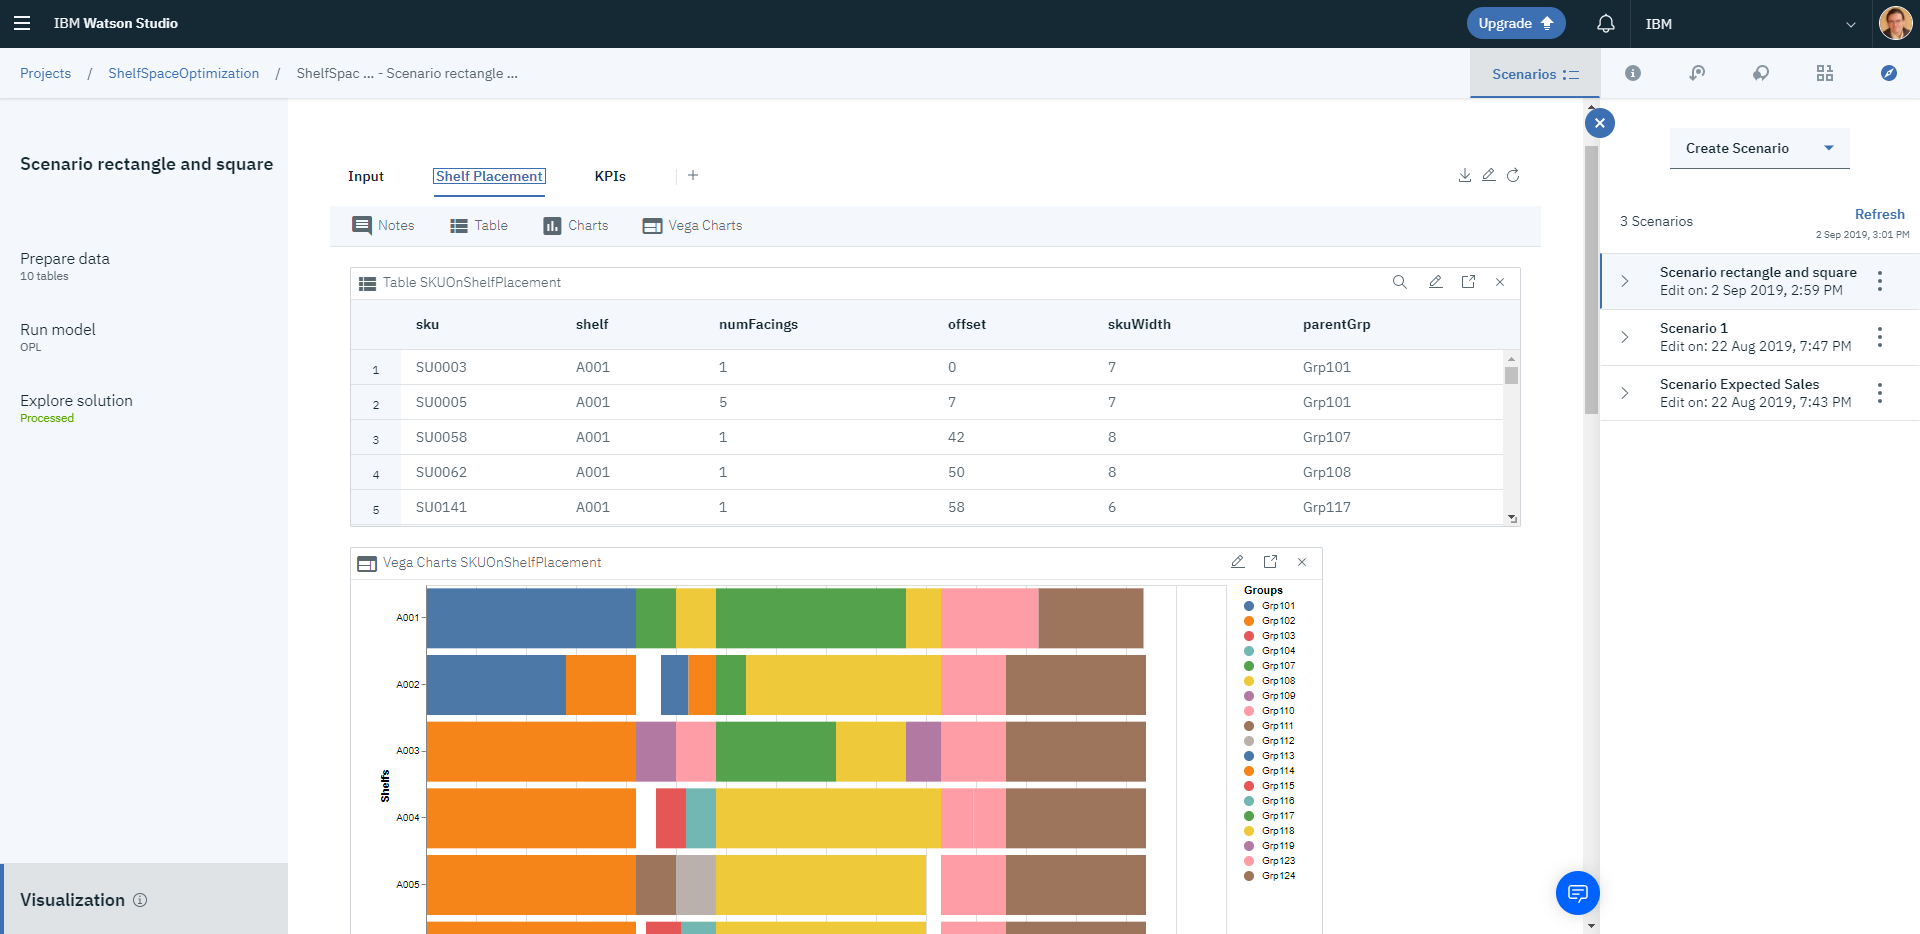Open the comments icon in toolbar
The width and height of the screenshot is (1920, 934).
[1761, 73]
